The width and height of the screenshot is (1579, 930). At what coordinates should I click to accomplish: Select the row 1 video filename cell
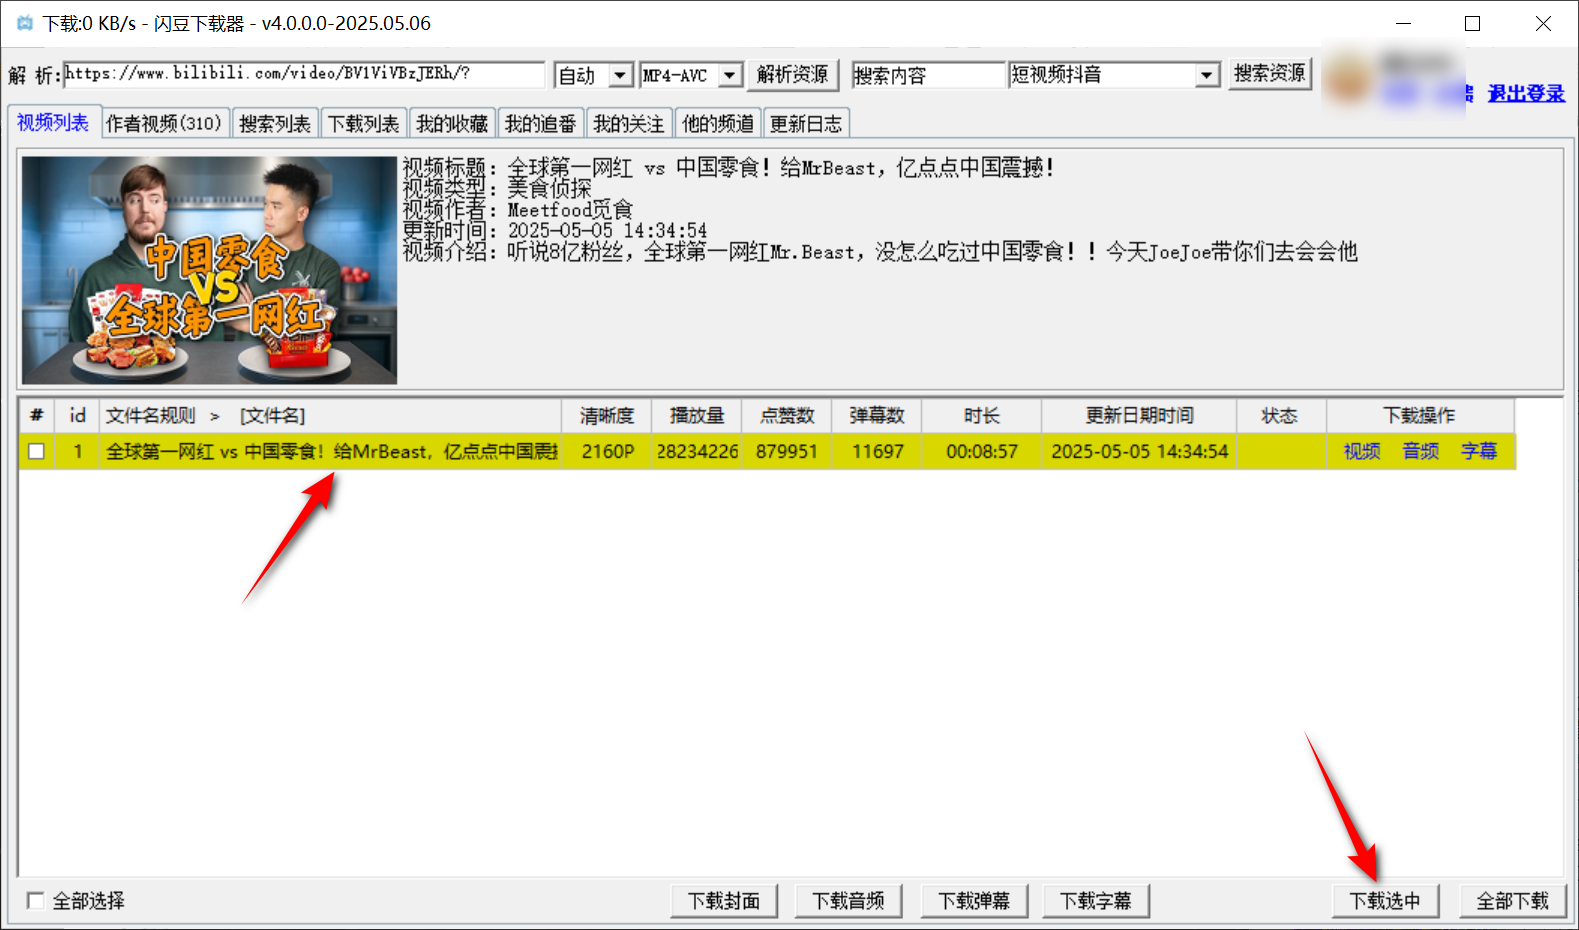(331, 451)
